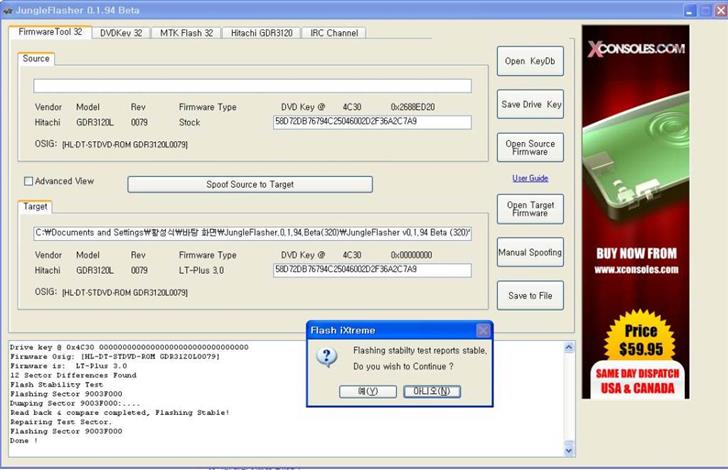Image resolution: width=728 pixels, height=470 pixels.
Task: Click the Source DVD Key field
Action: pyautogui.click(x=372, y=122)
